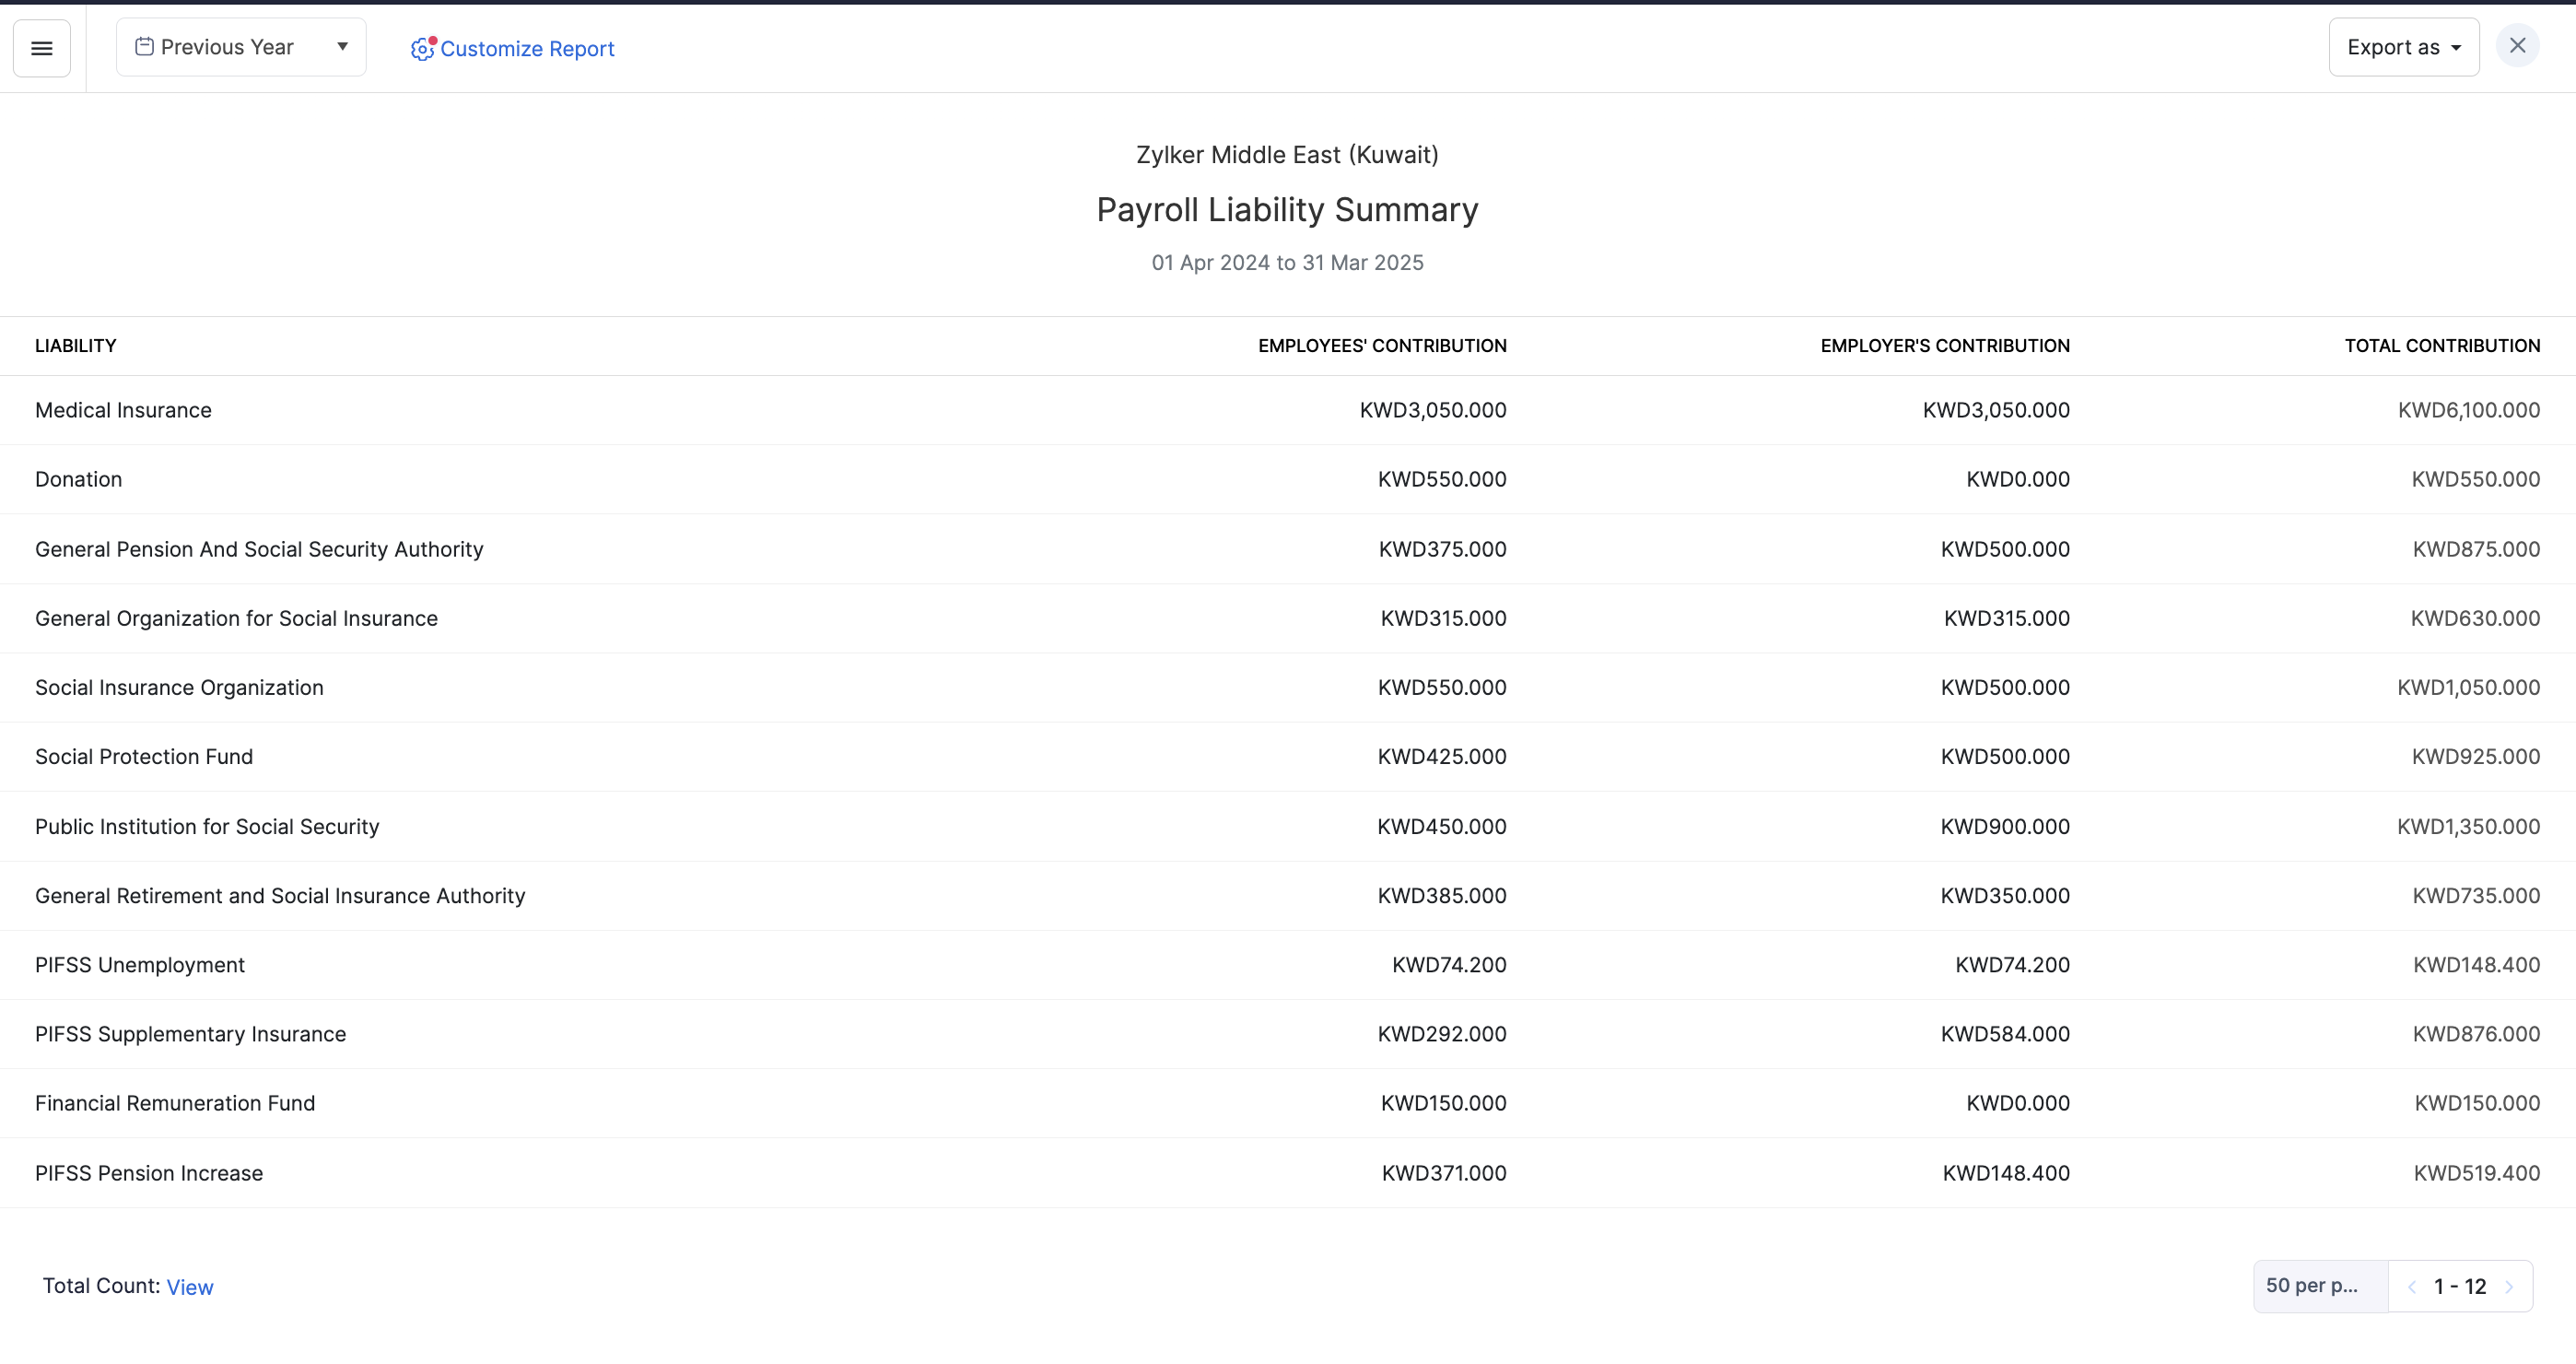Sort by Liability column header
This screenshot has height=1364, width=2576.
point(76,346)
